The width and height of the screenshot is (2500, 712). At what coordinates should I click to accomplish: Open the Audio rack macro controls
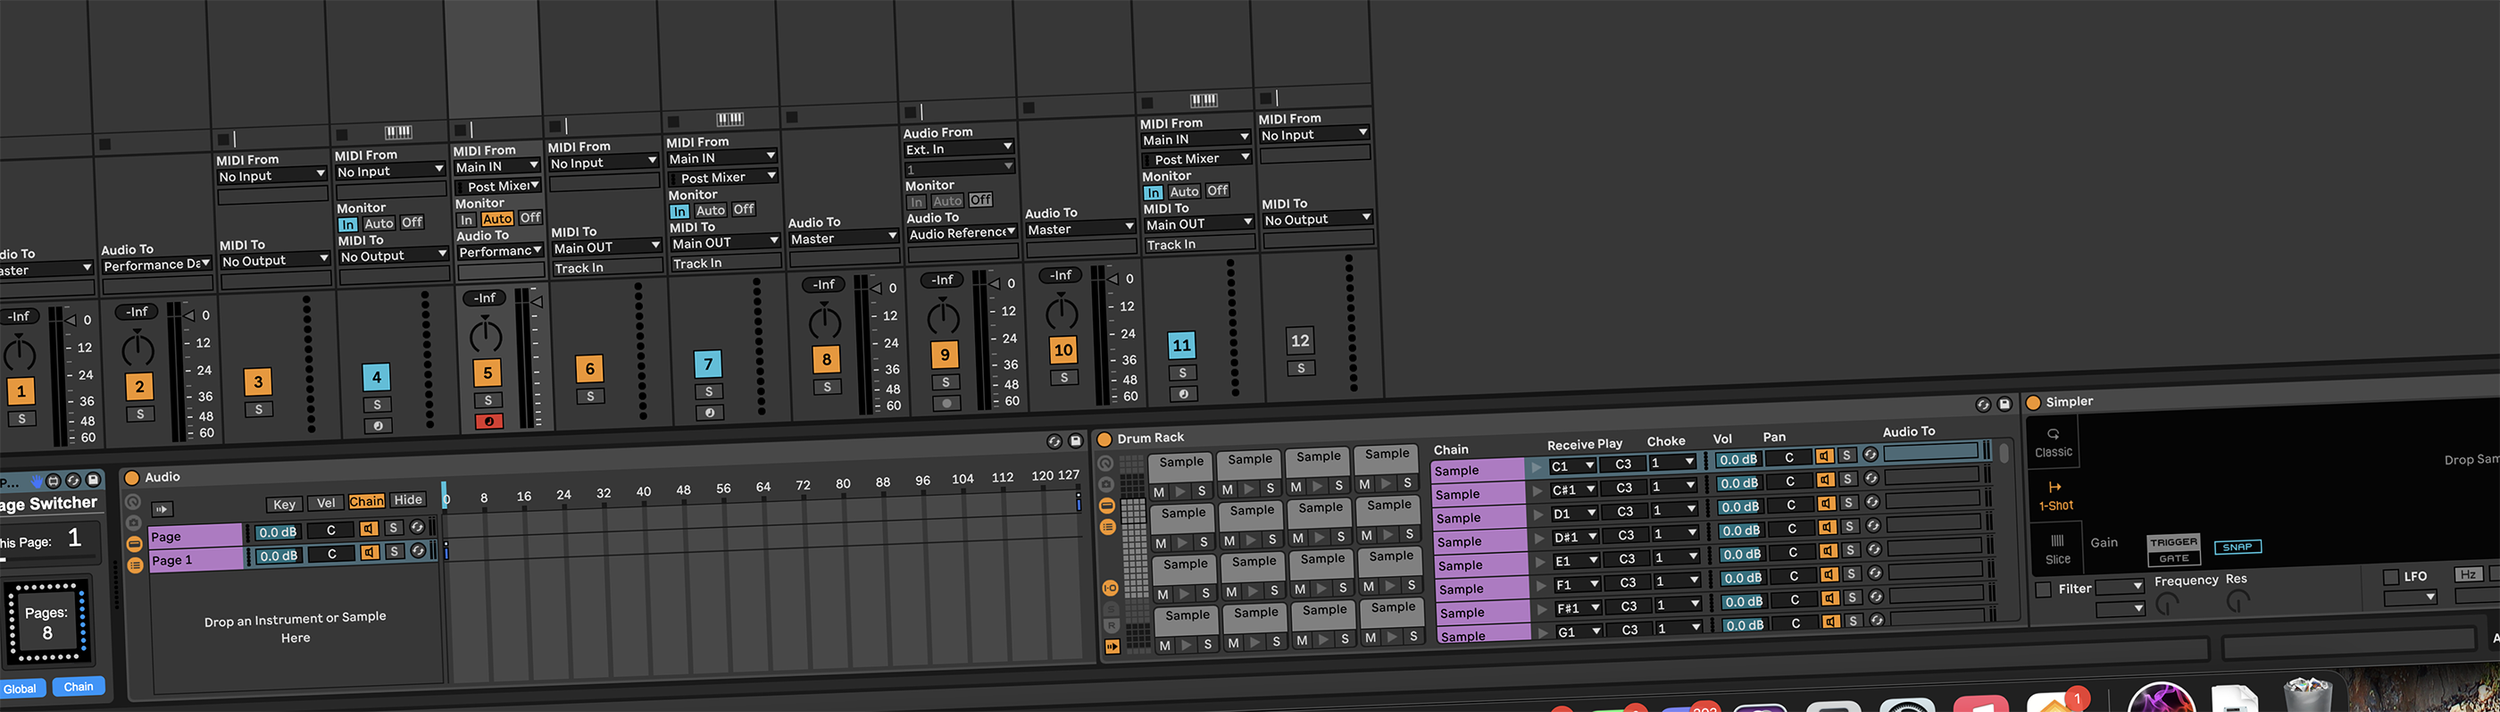coord(132,501)
